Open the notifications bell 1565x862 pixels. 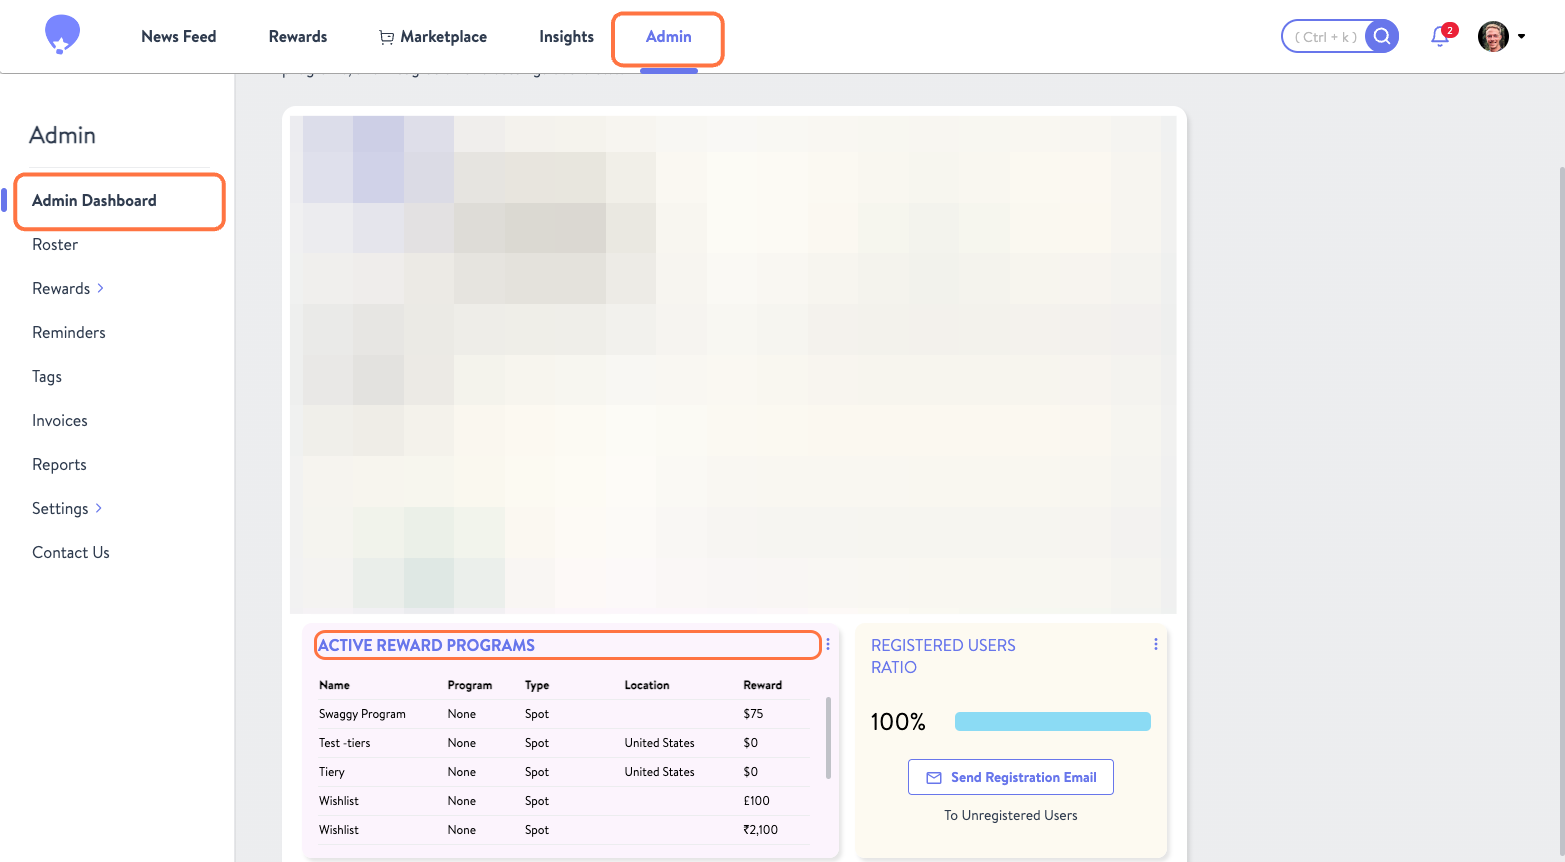1438,35
